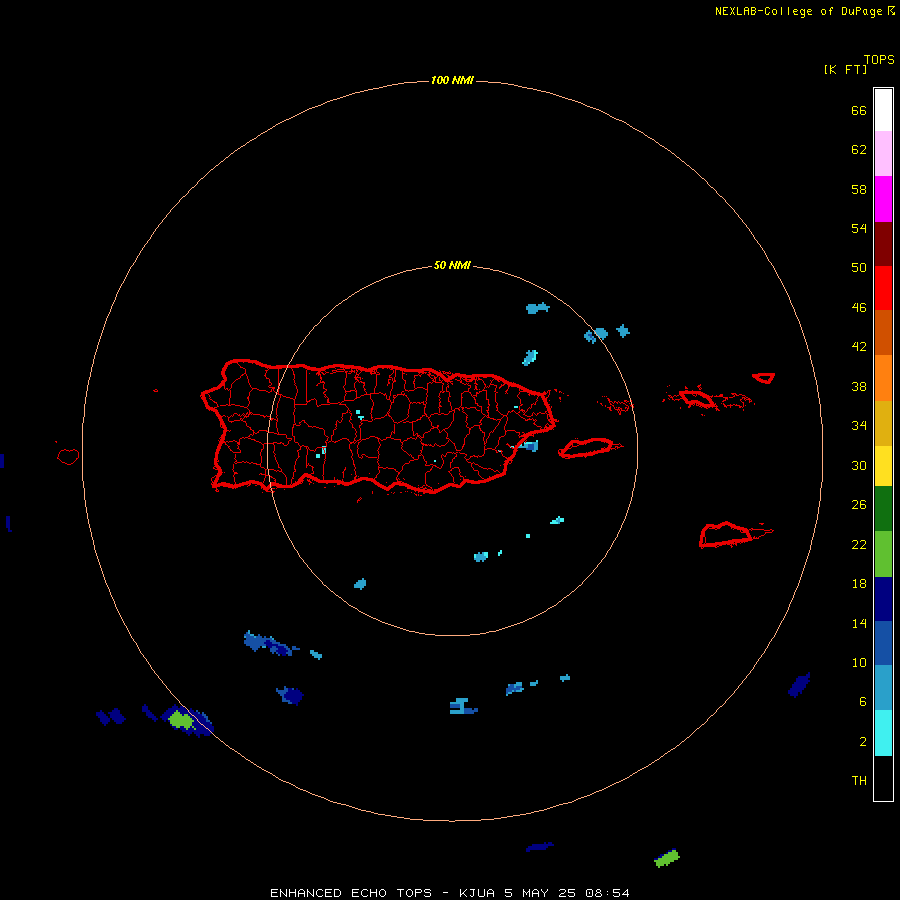Click the "42" legend value
This screenshot has width=900, height=900.
859,347
